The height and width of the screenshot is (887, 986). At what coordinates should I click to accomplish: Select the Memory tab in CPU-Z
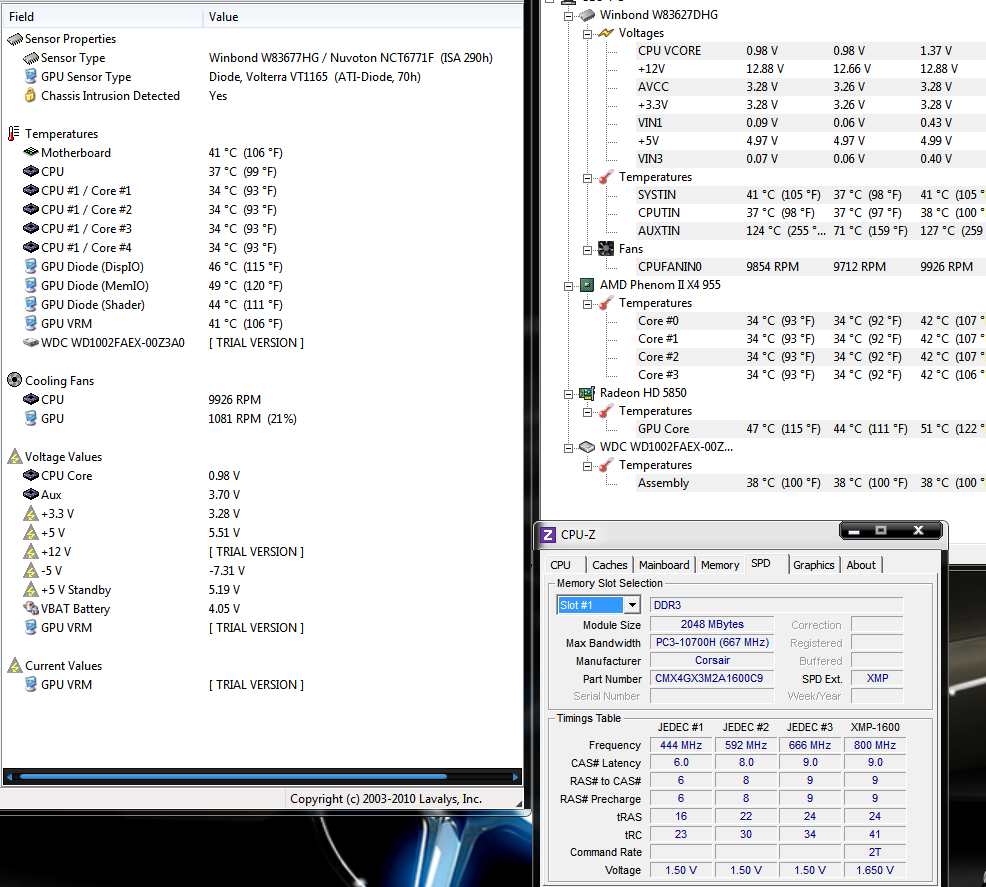[x=720, y=565]
